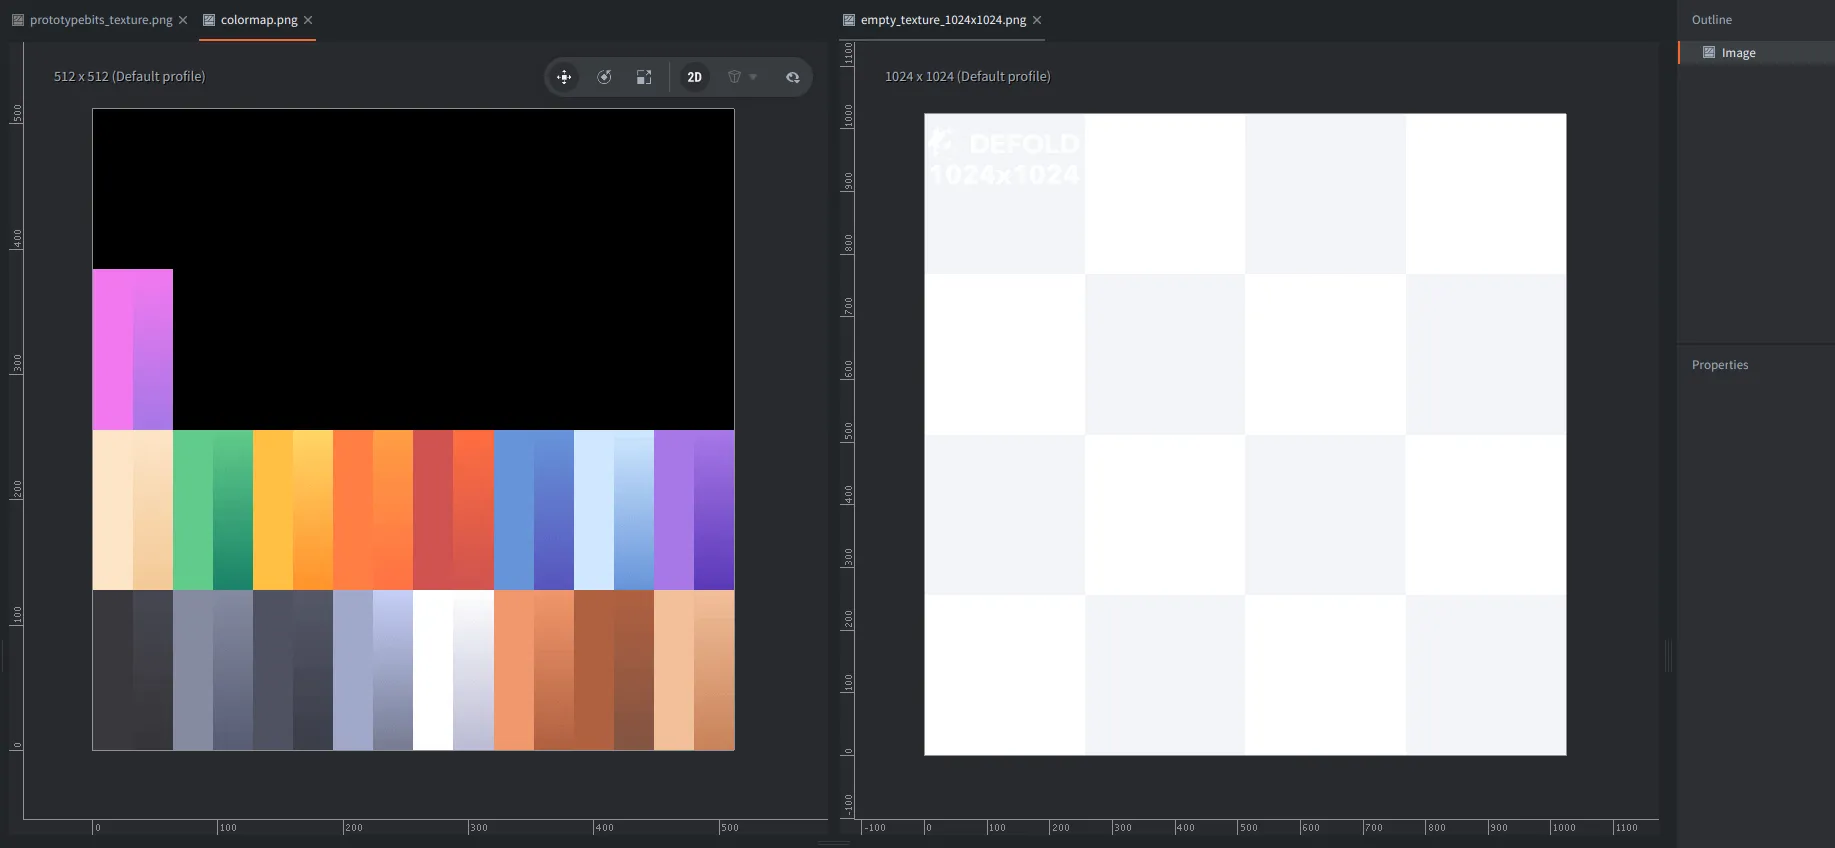Select the Rotate tool in the scene toolbar
Image resolution: width=1835 pixels, height=848 pixels.
coord(604,77)
